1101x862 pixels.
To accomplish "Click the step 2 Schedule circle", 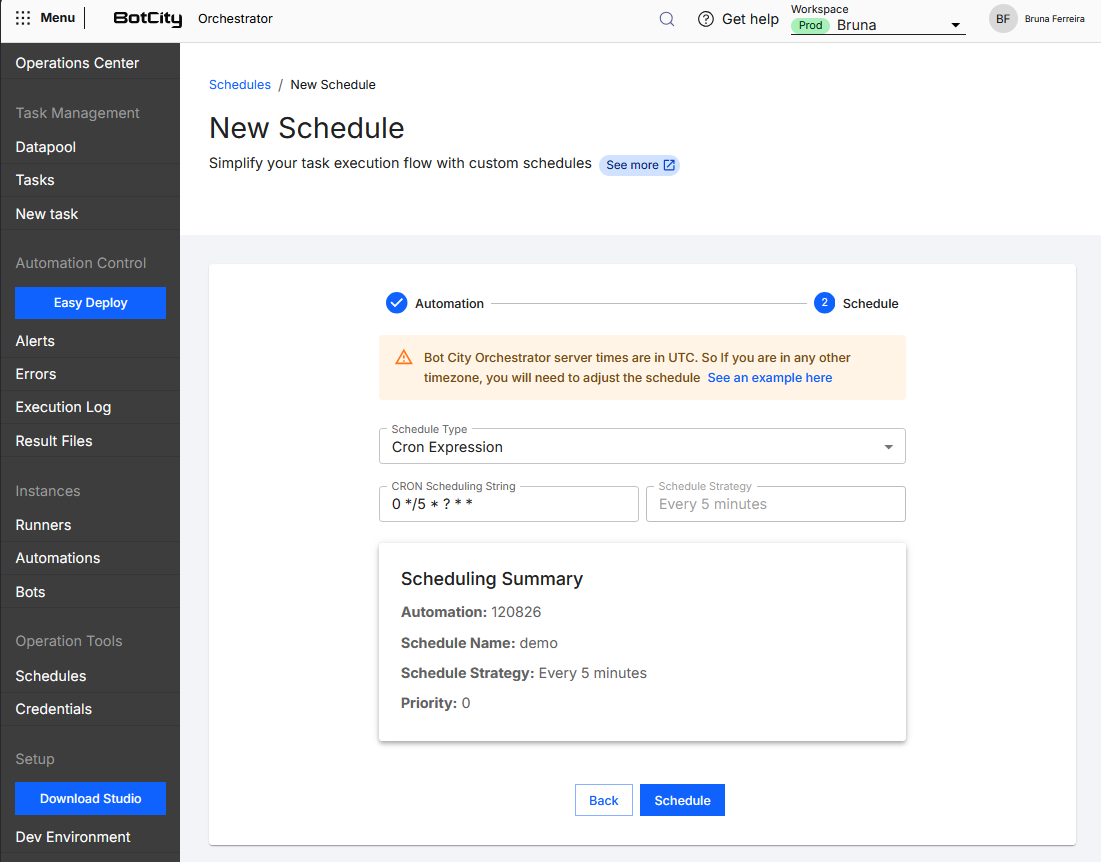I will [824, 303].
